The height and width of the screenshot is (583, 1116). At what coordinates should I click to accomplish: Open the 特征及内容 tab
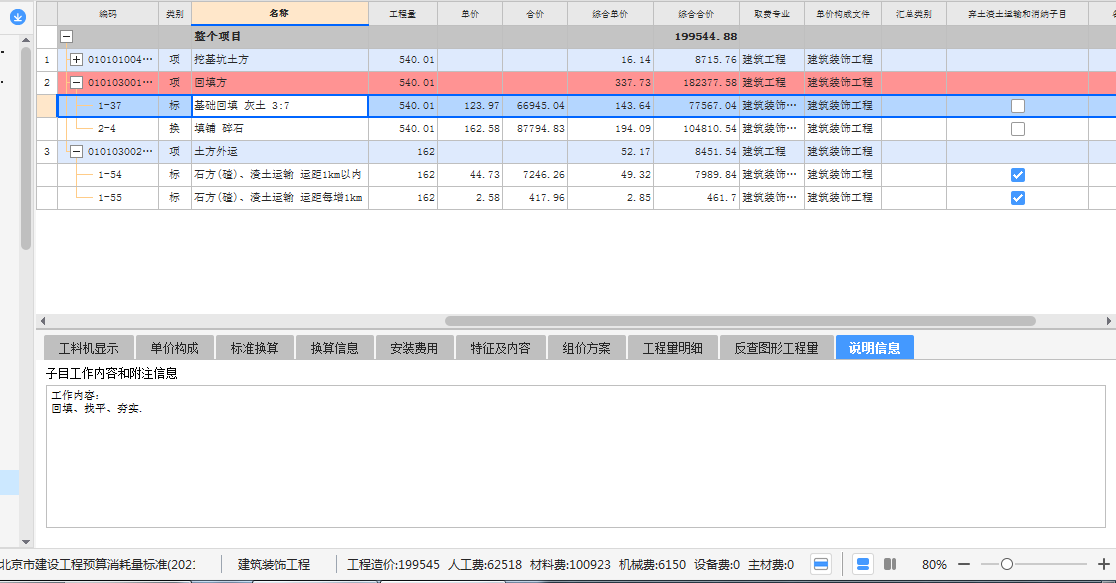pos(500,348)
